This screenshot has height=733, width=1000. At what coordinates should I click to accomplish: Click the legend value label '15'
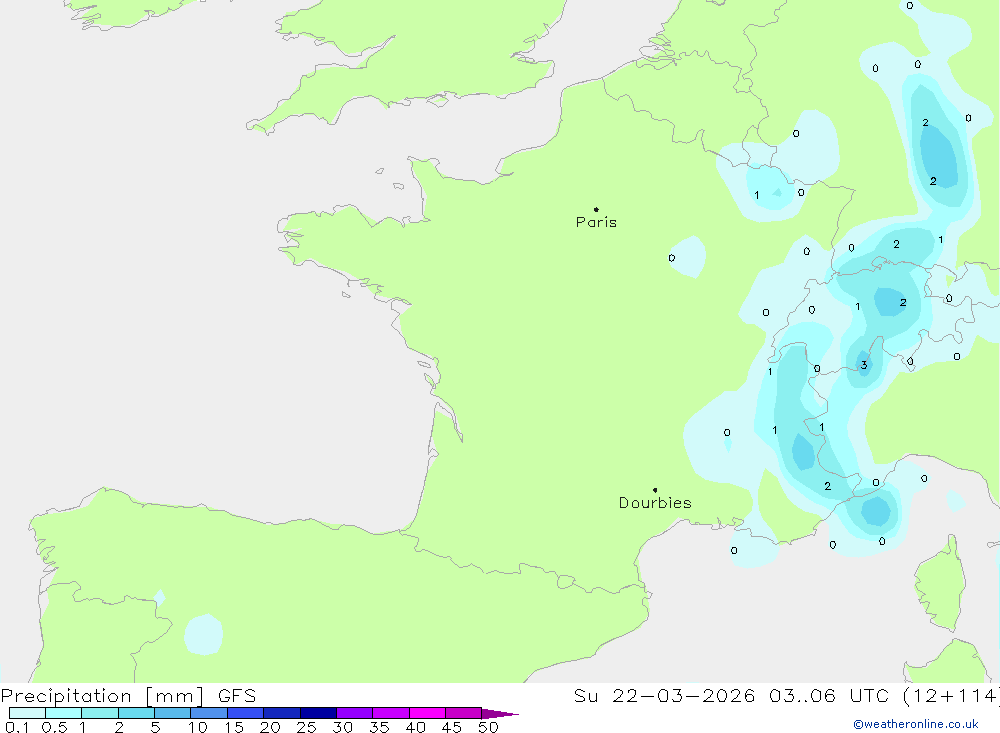(x=234, y=727)
